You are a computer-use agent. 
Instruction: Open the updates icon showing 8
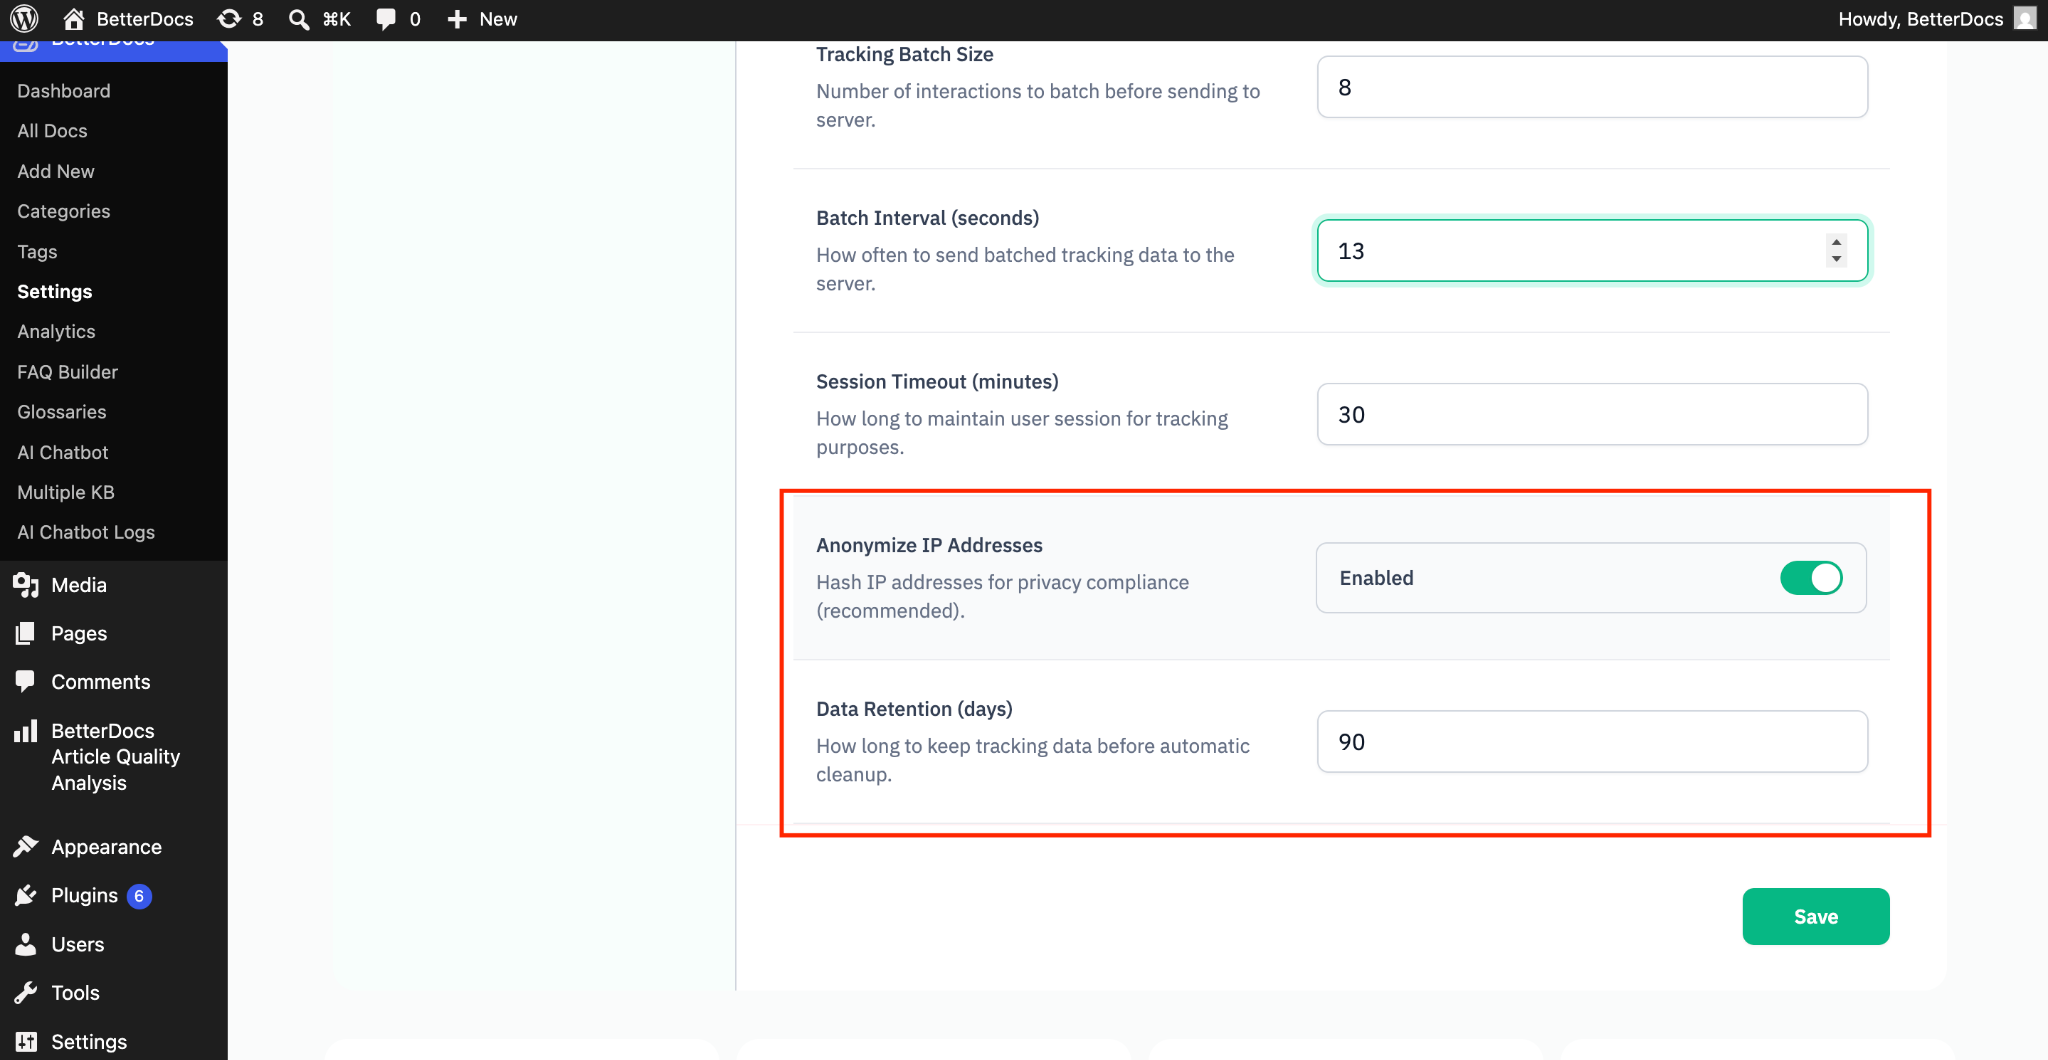[229, 19]
